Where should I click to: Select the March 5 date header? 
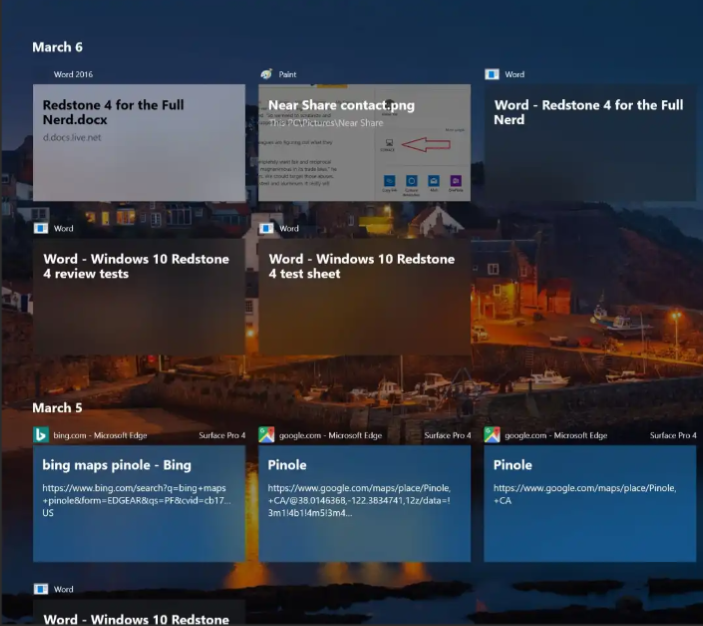pos(58,408)
